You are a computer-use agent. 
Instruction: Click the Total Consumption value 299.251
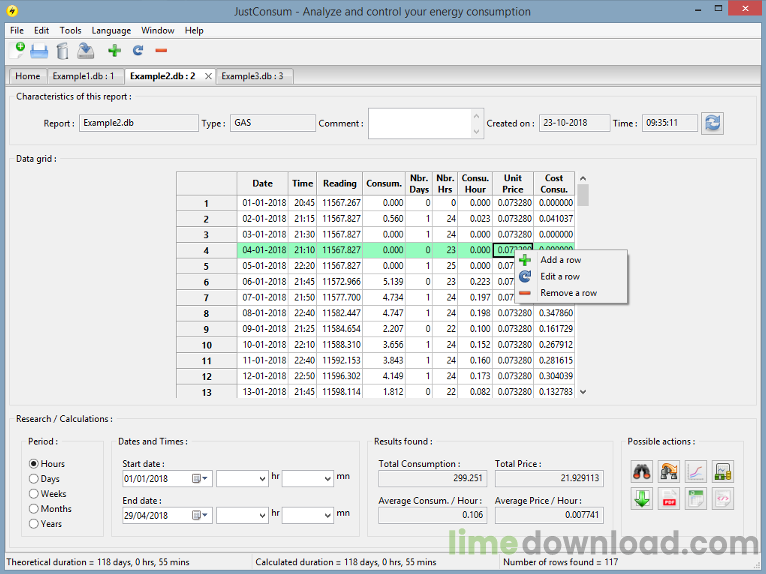point(432,478)
